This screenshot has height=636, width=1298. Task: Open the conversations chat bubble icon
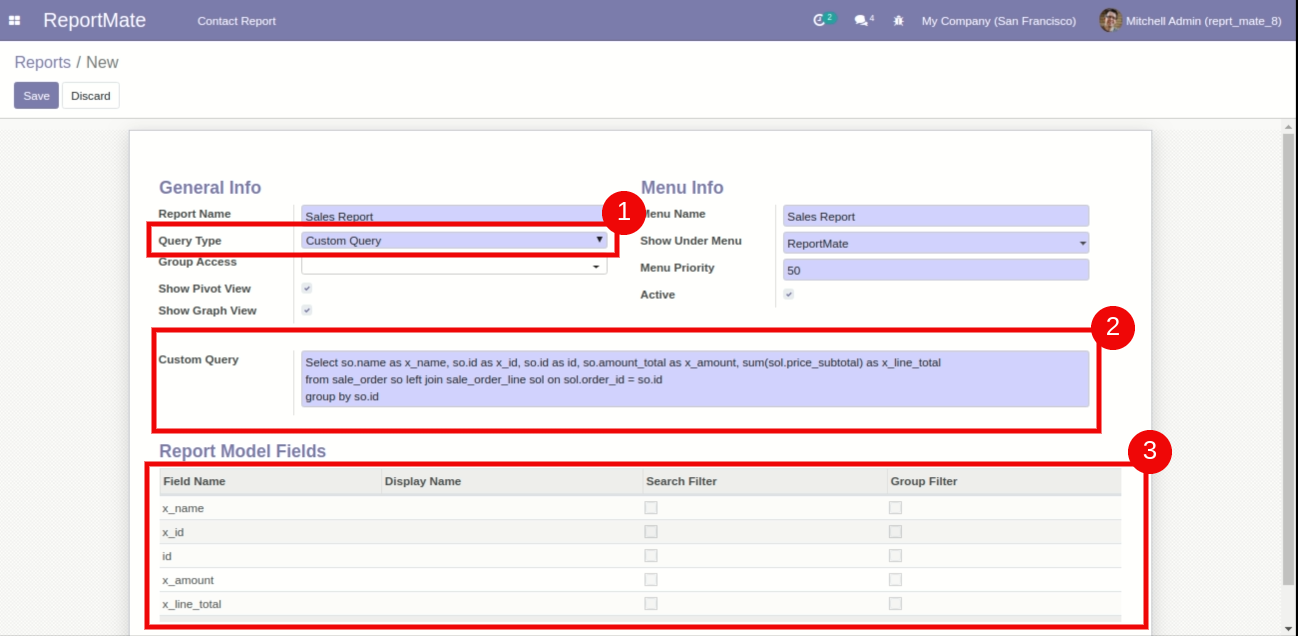tap(861, 20)
